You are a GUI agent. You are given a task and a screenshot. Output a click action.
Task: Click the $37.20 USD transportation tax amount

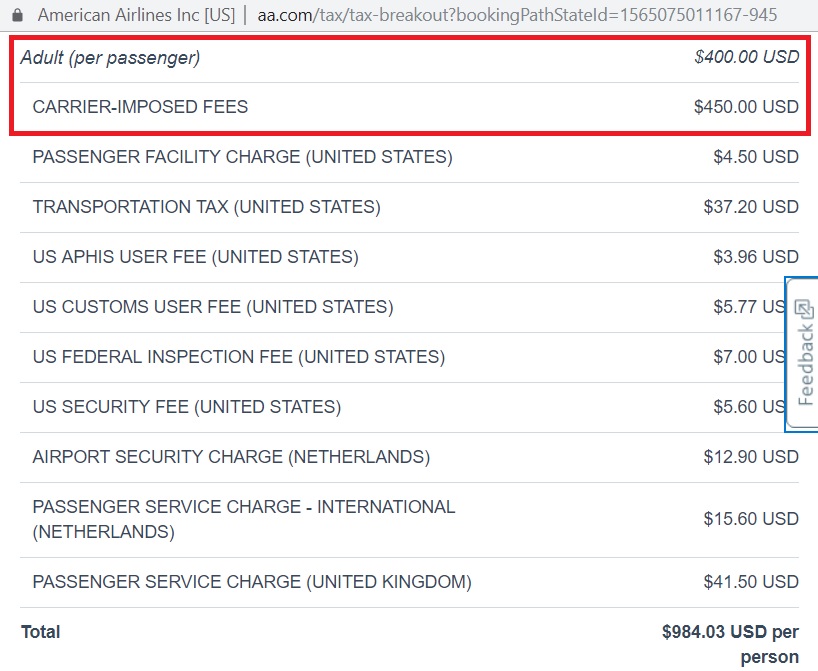point(750,207)
